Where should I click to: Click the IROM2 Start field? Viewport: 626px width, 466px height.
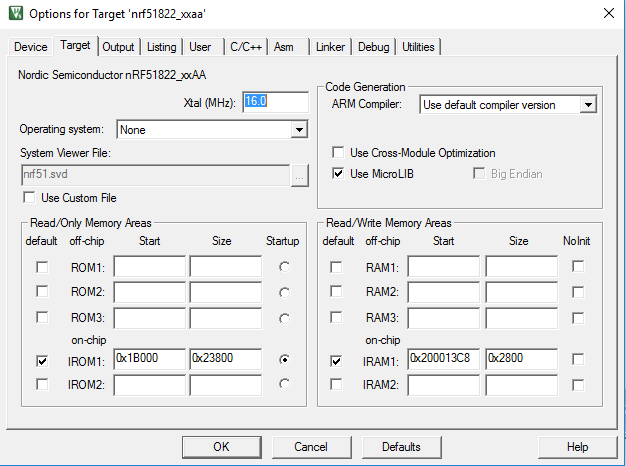(150, 385)
